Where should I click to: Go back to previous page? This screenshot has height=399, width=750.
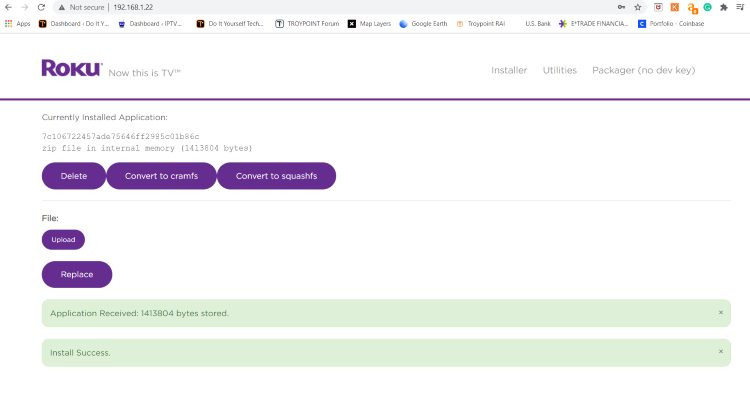coord(8,7)
